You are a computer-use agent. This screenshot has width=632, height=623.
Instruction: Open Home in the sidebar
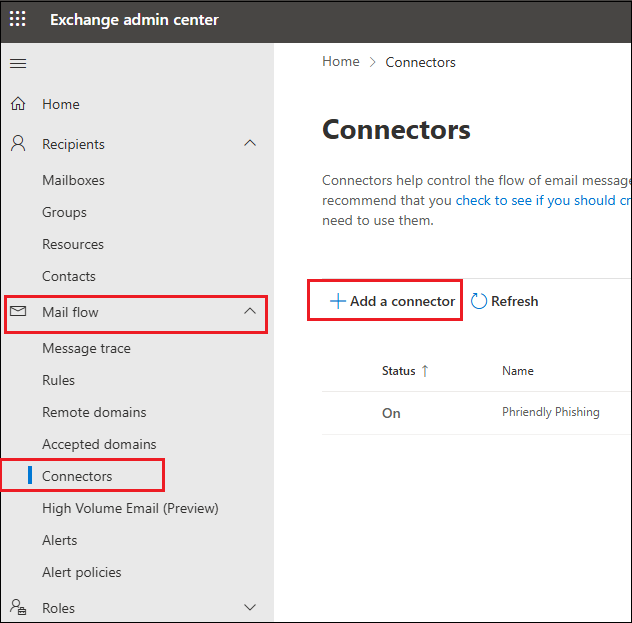61,104
